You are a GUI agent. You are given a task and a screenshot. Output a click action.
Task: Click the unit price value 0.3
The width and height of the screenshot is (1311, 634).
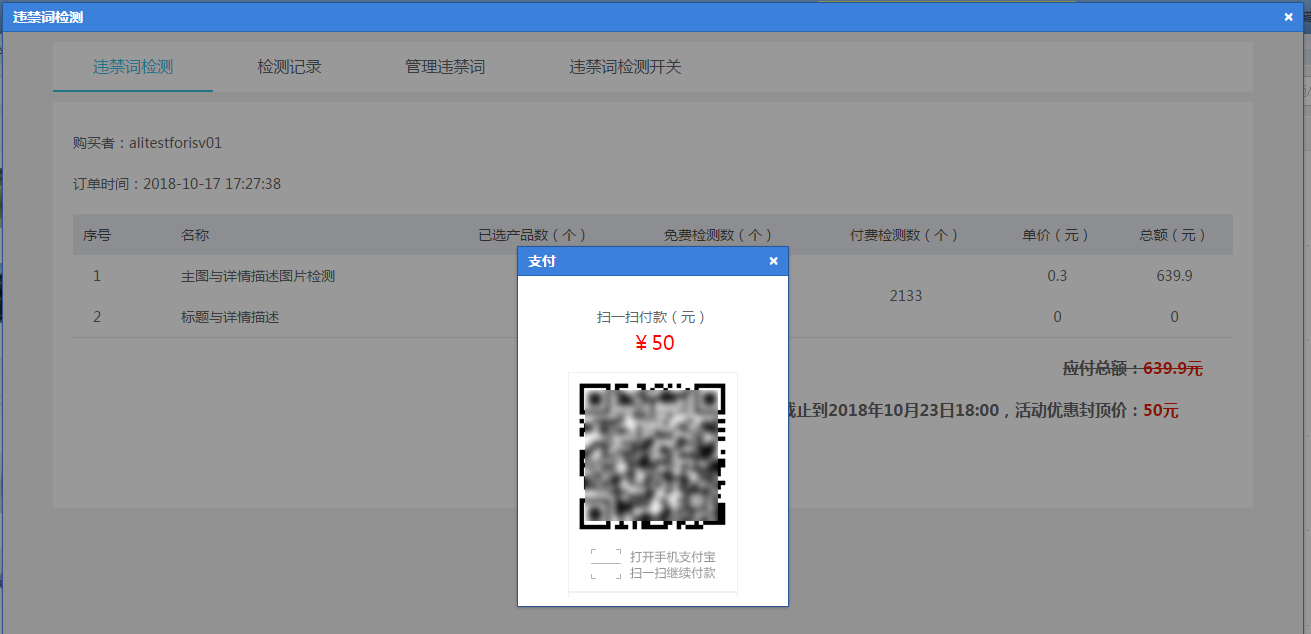[1057, 276]
